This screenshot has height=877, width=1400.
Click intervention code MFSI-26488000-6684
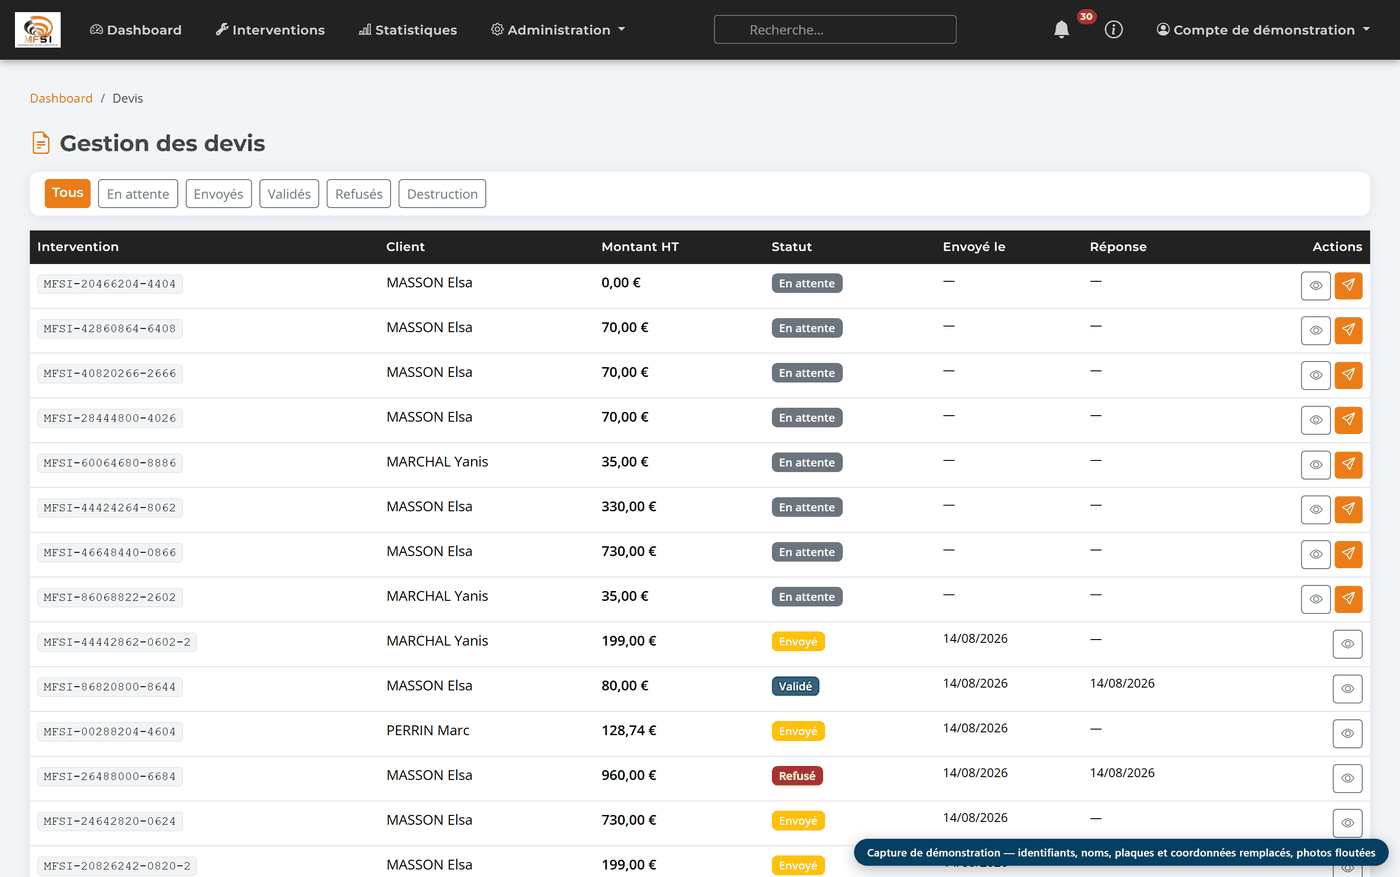(110, 777)
